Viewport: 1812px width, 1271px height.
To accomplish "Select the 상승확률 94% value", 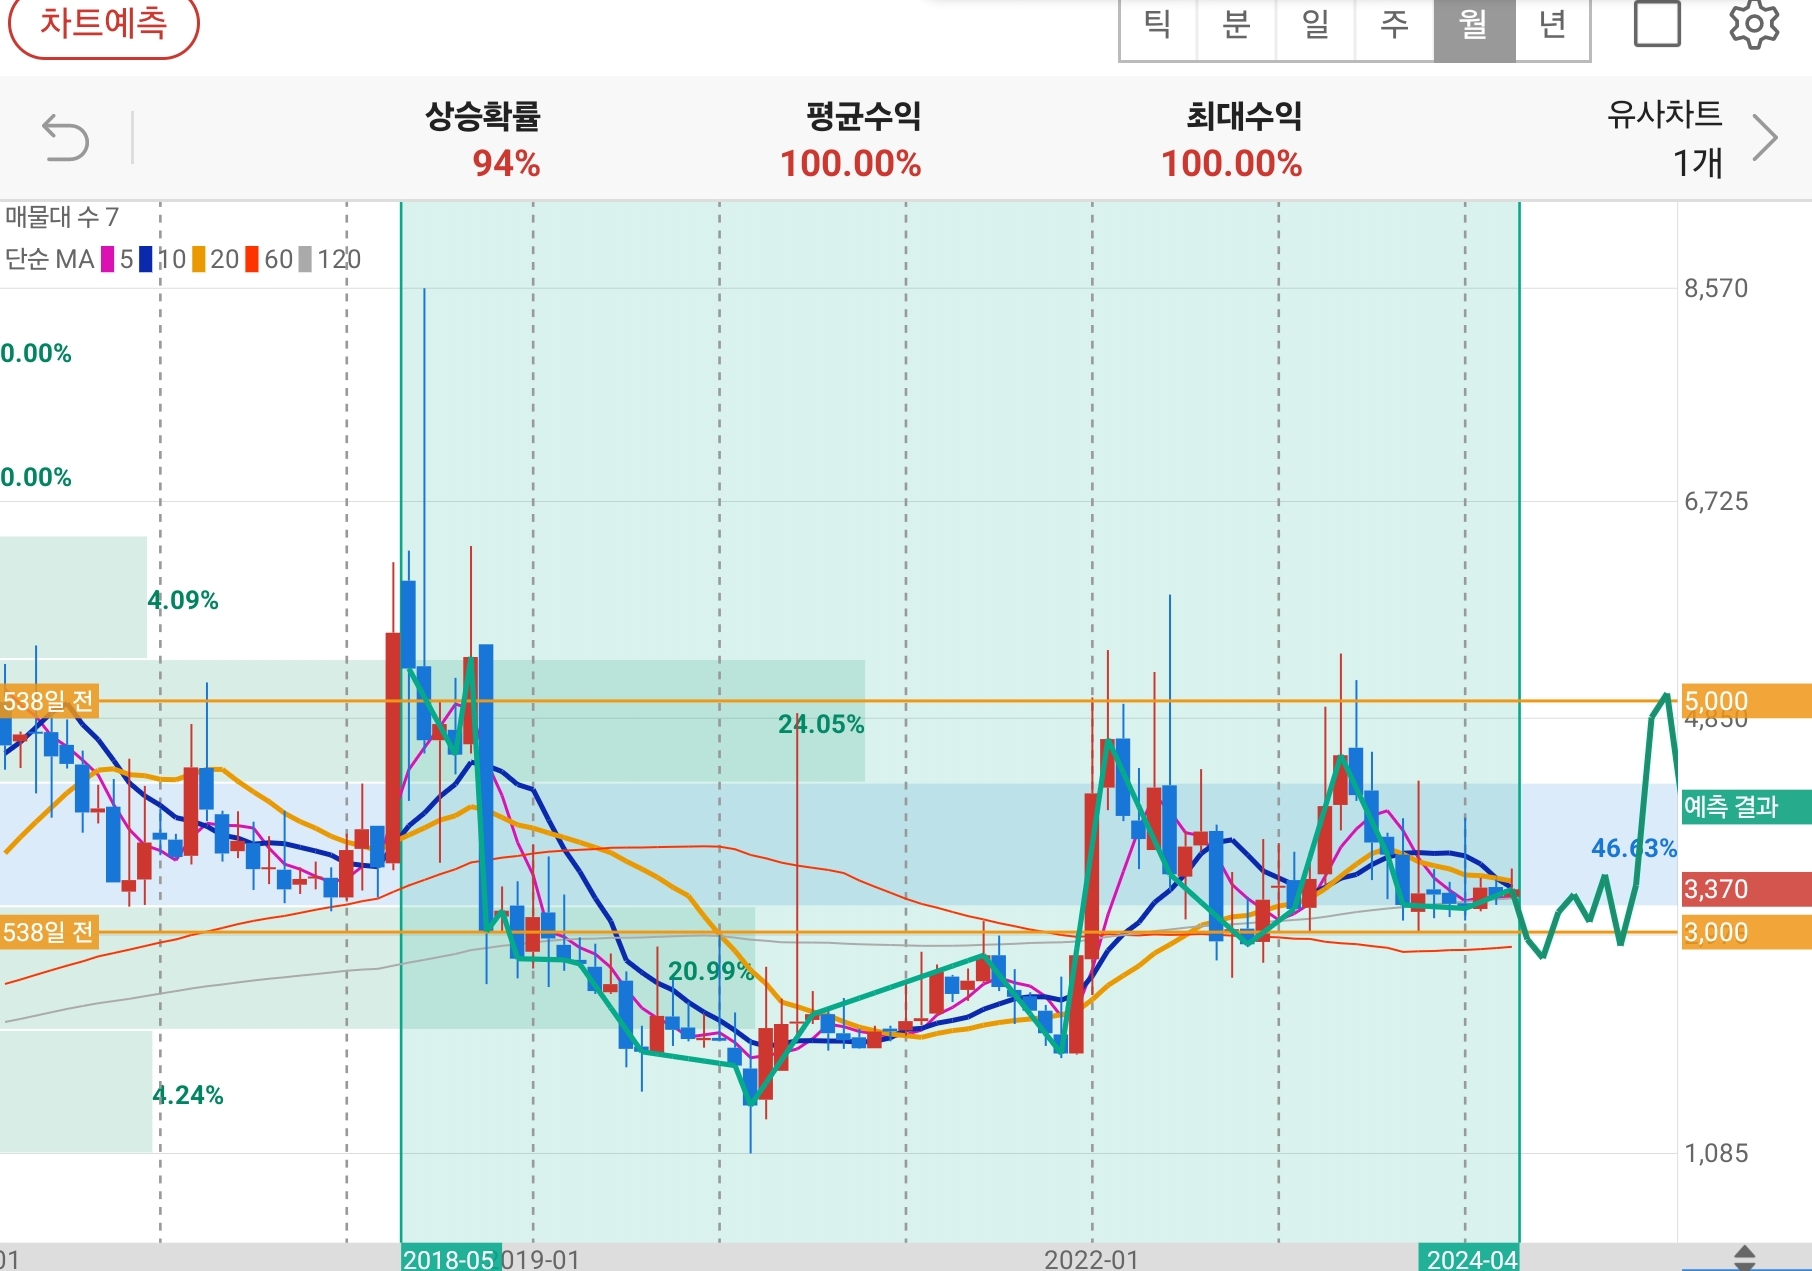I will pyautogui.click(x=506, y=164).
